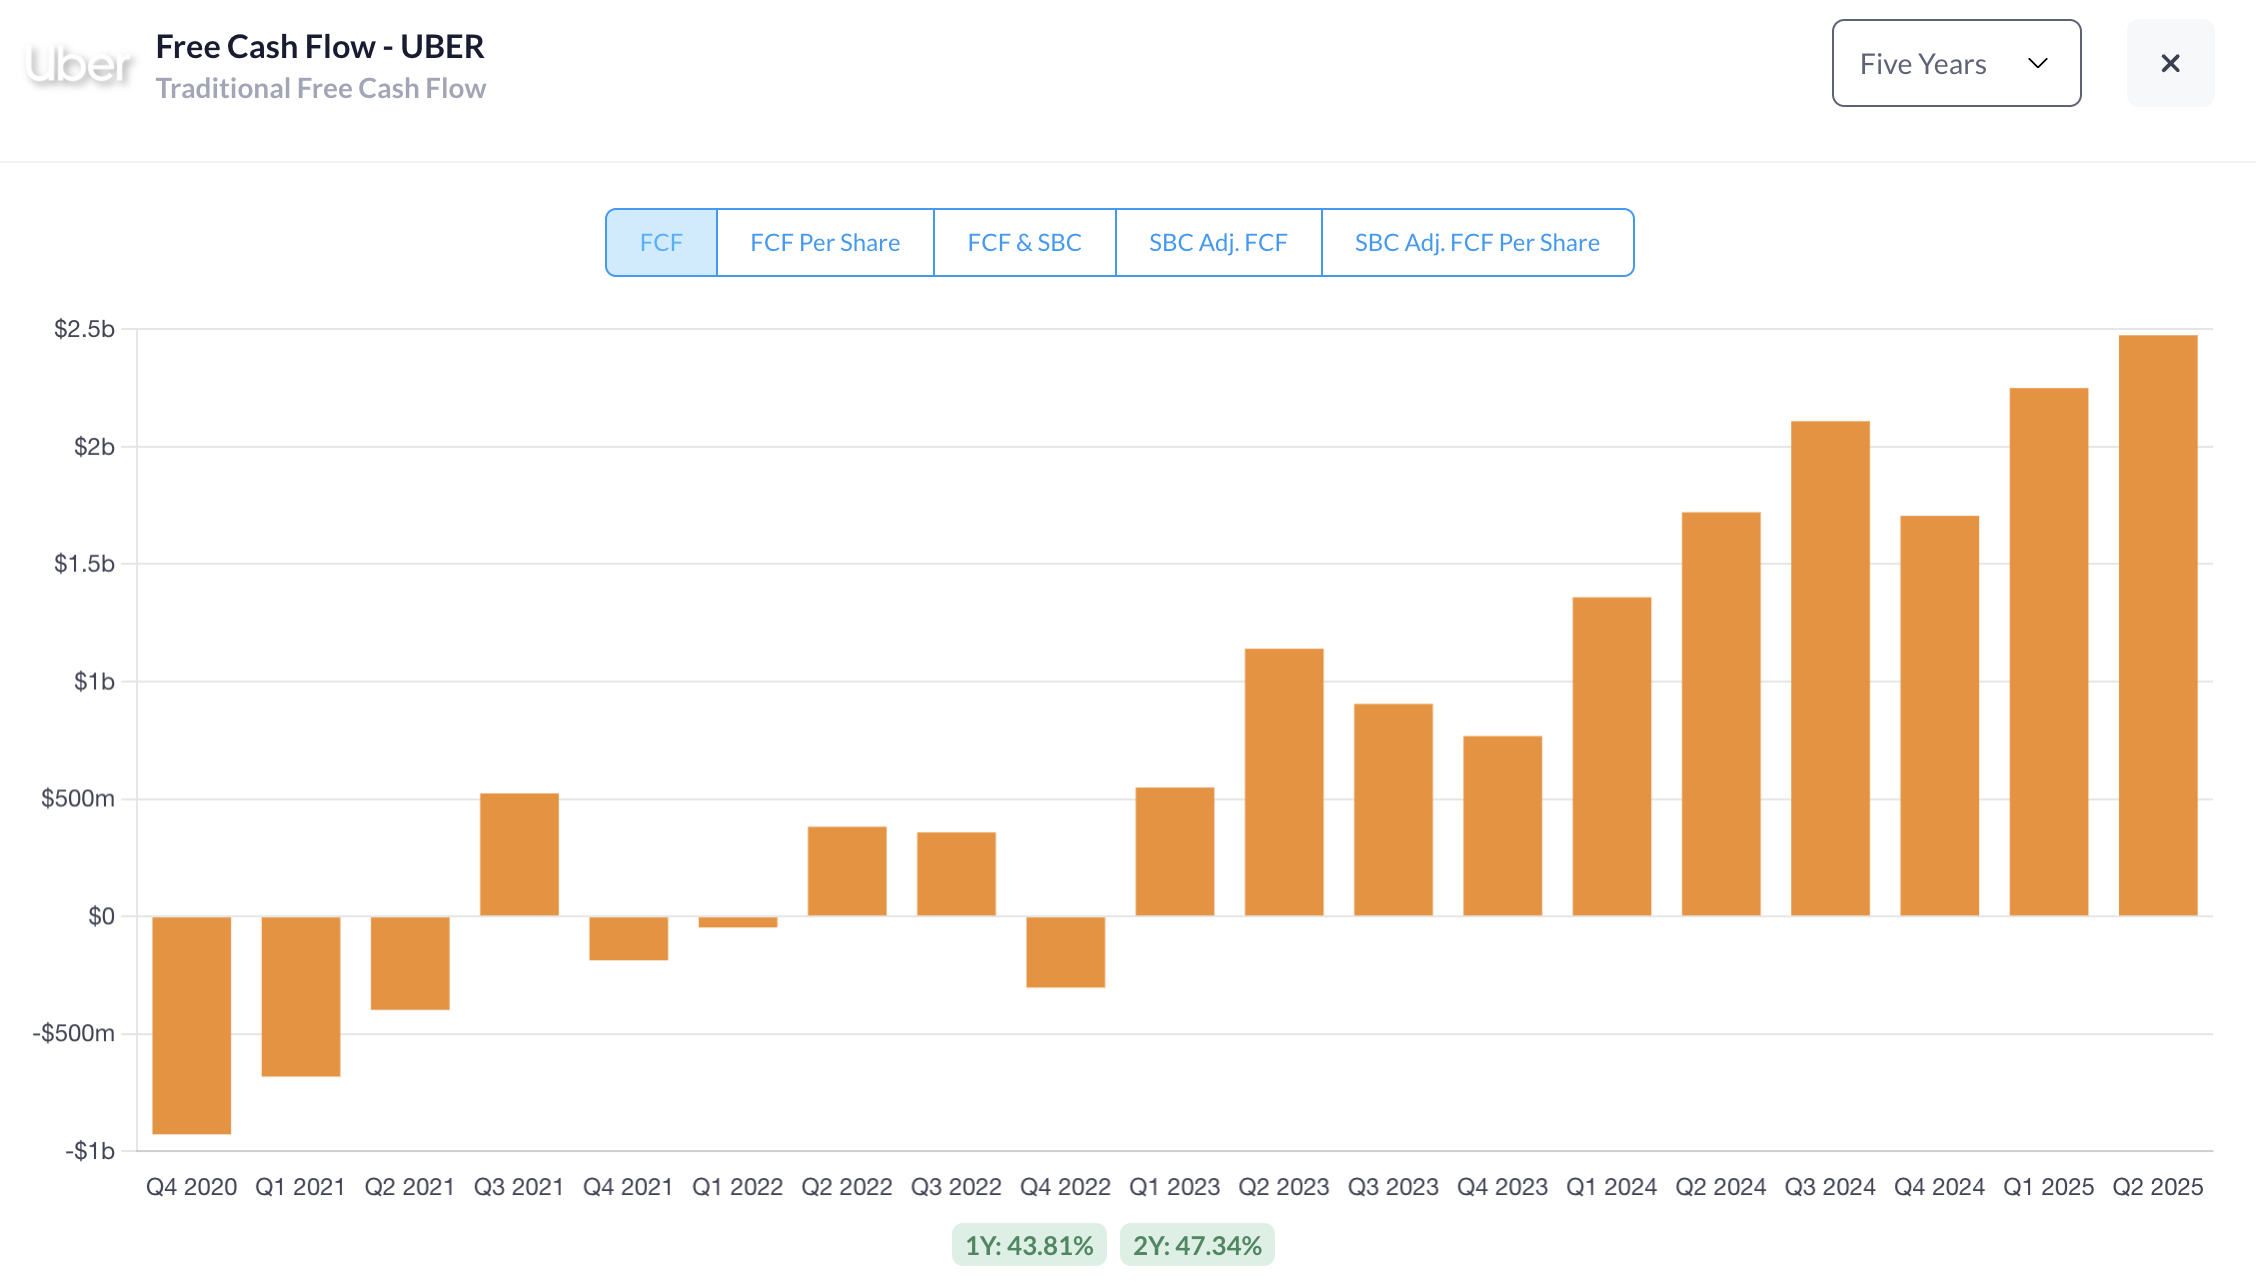Click the 2Y: 47.34% growth badge

(x=1197, y=1246)
